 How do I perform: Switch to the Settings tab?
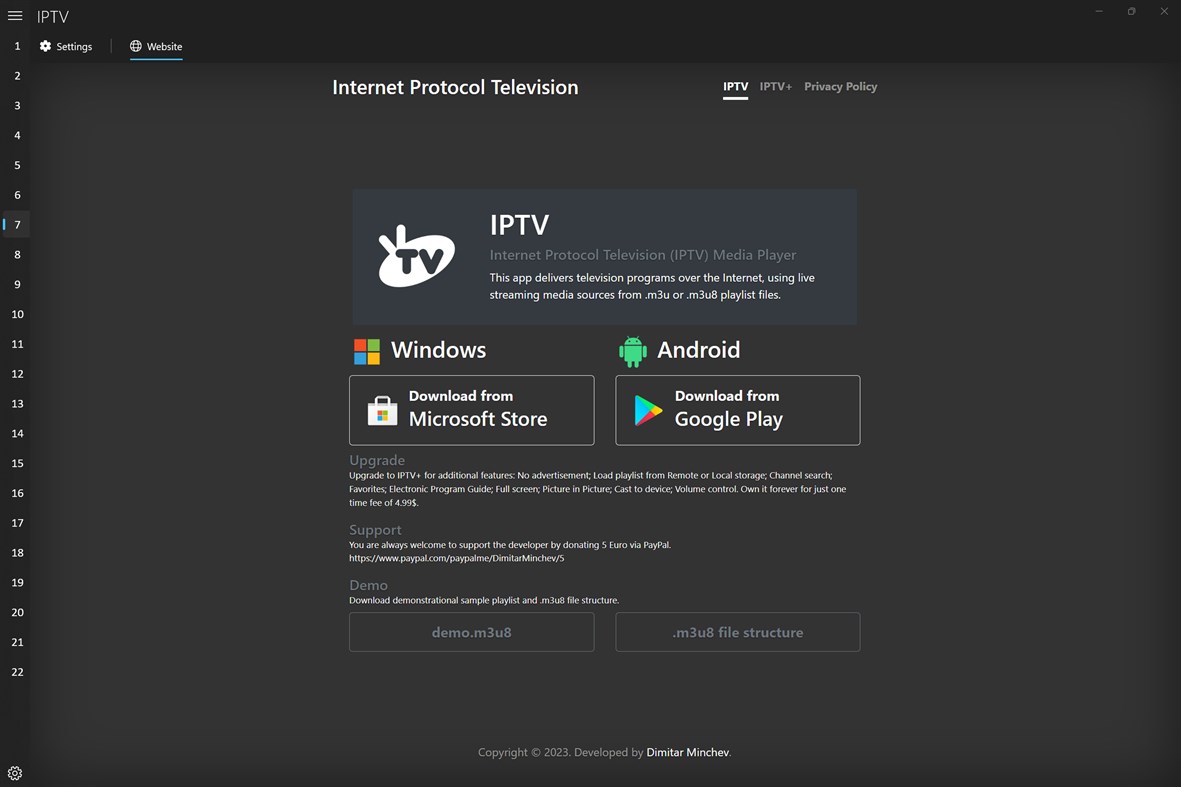(x=66, y=46)
